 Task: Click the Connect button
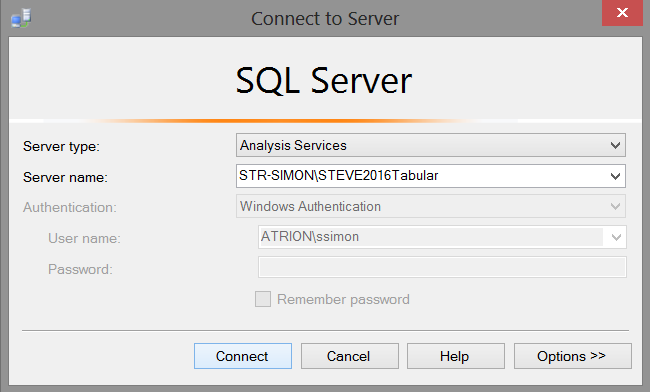[243, 356]
